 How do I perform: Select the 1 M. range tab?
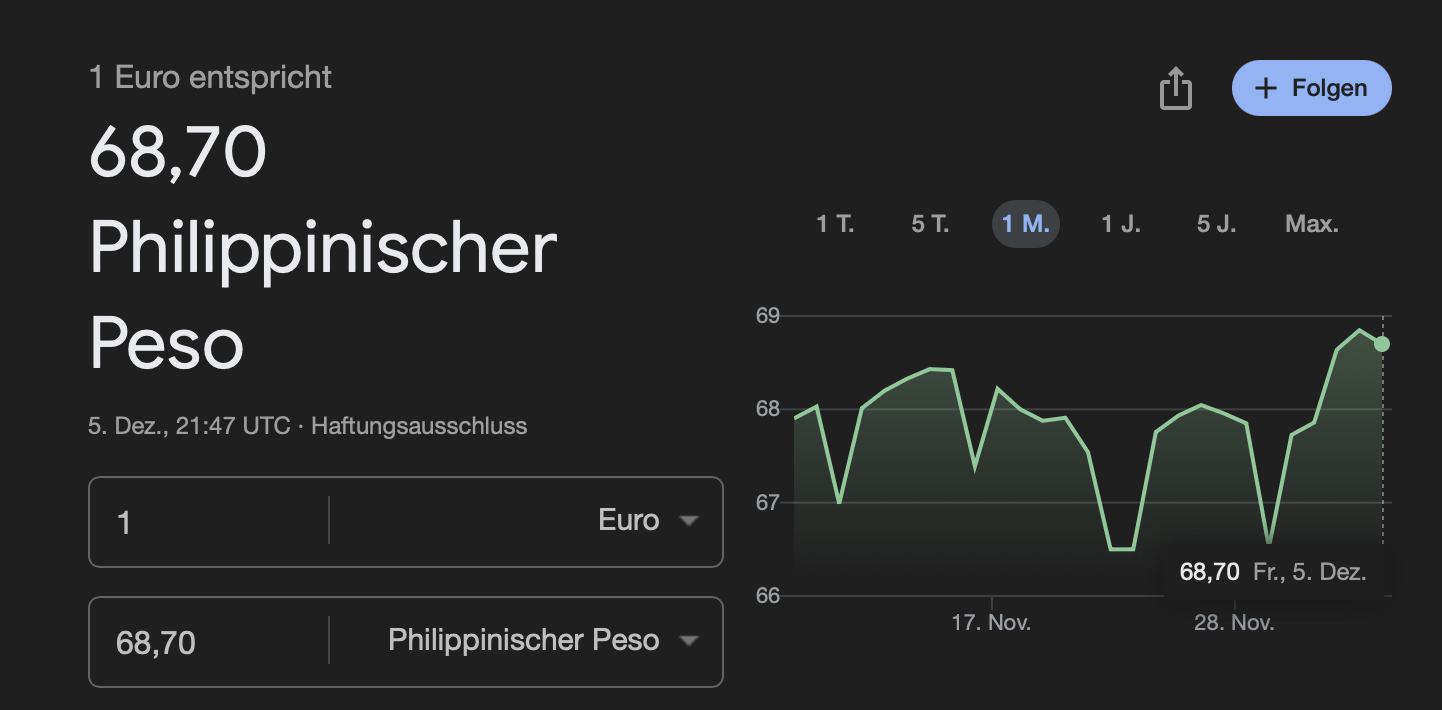1025,224
